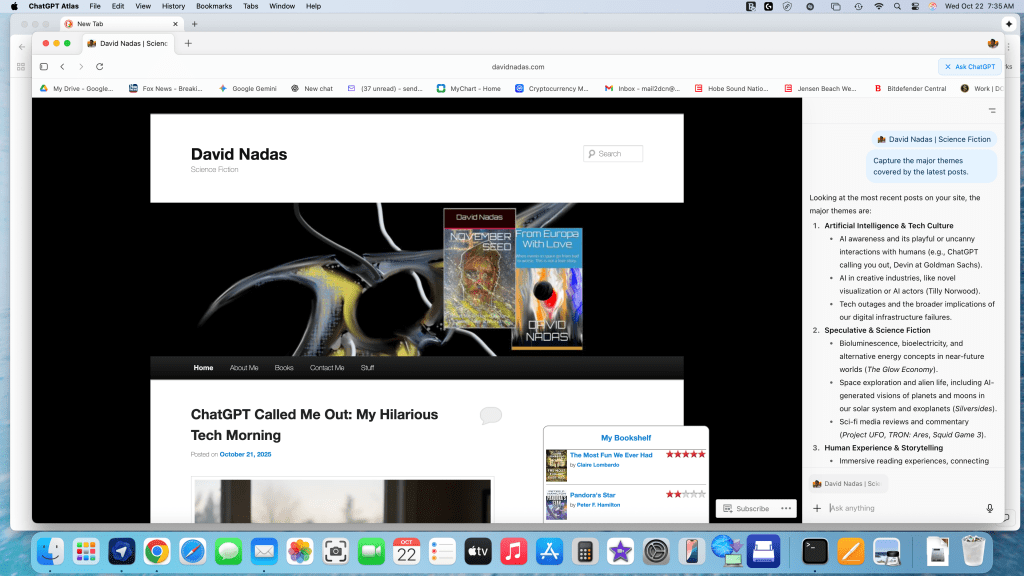This screenshot has width=1024, height=576.
Task: Open the Google Gemini bookmark
Action: 248,88
